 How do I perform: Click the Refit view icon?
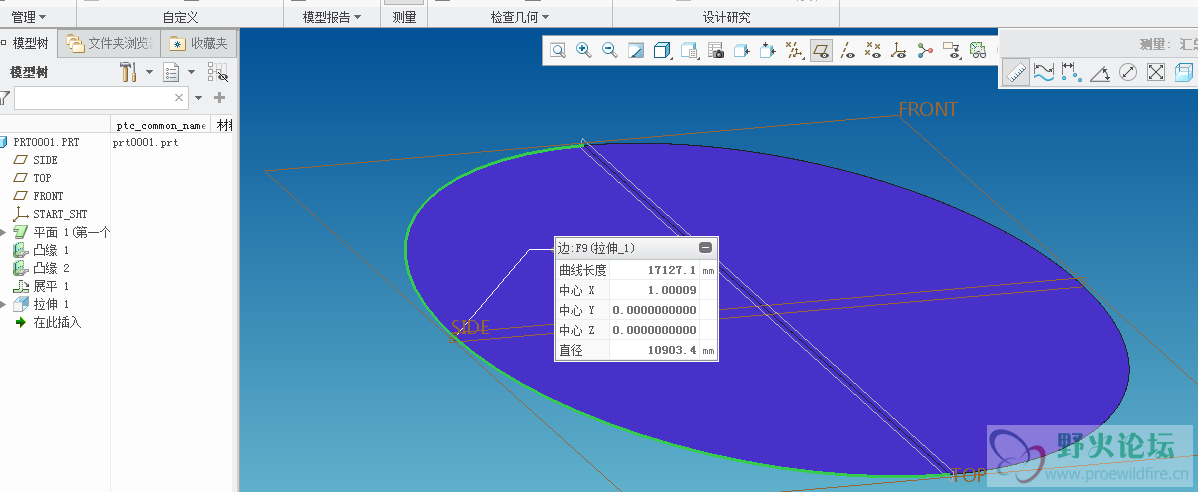point(559,50)
